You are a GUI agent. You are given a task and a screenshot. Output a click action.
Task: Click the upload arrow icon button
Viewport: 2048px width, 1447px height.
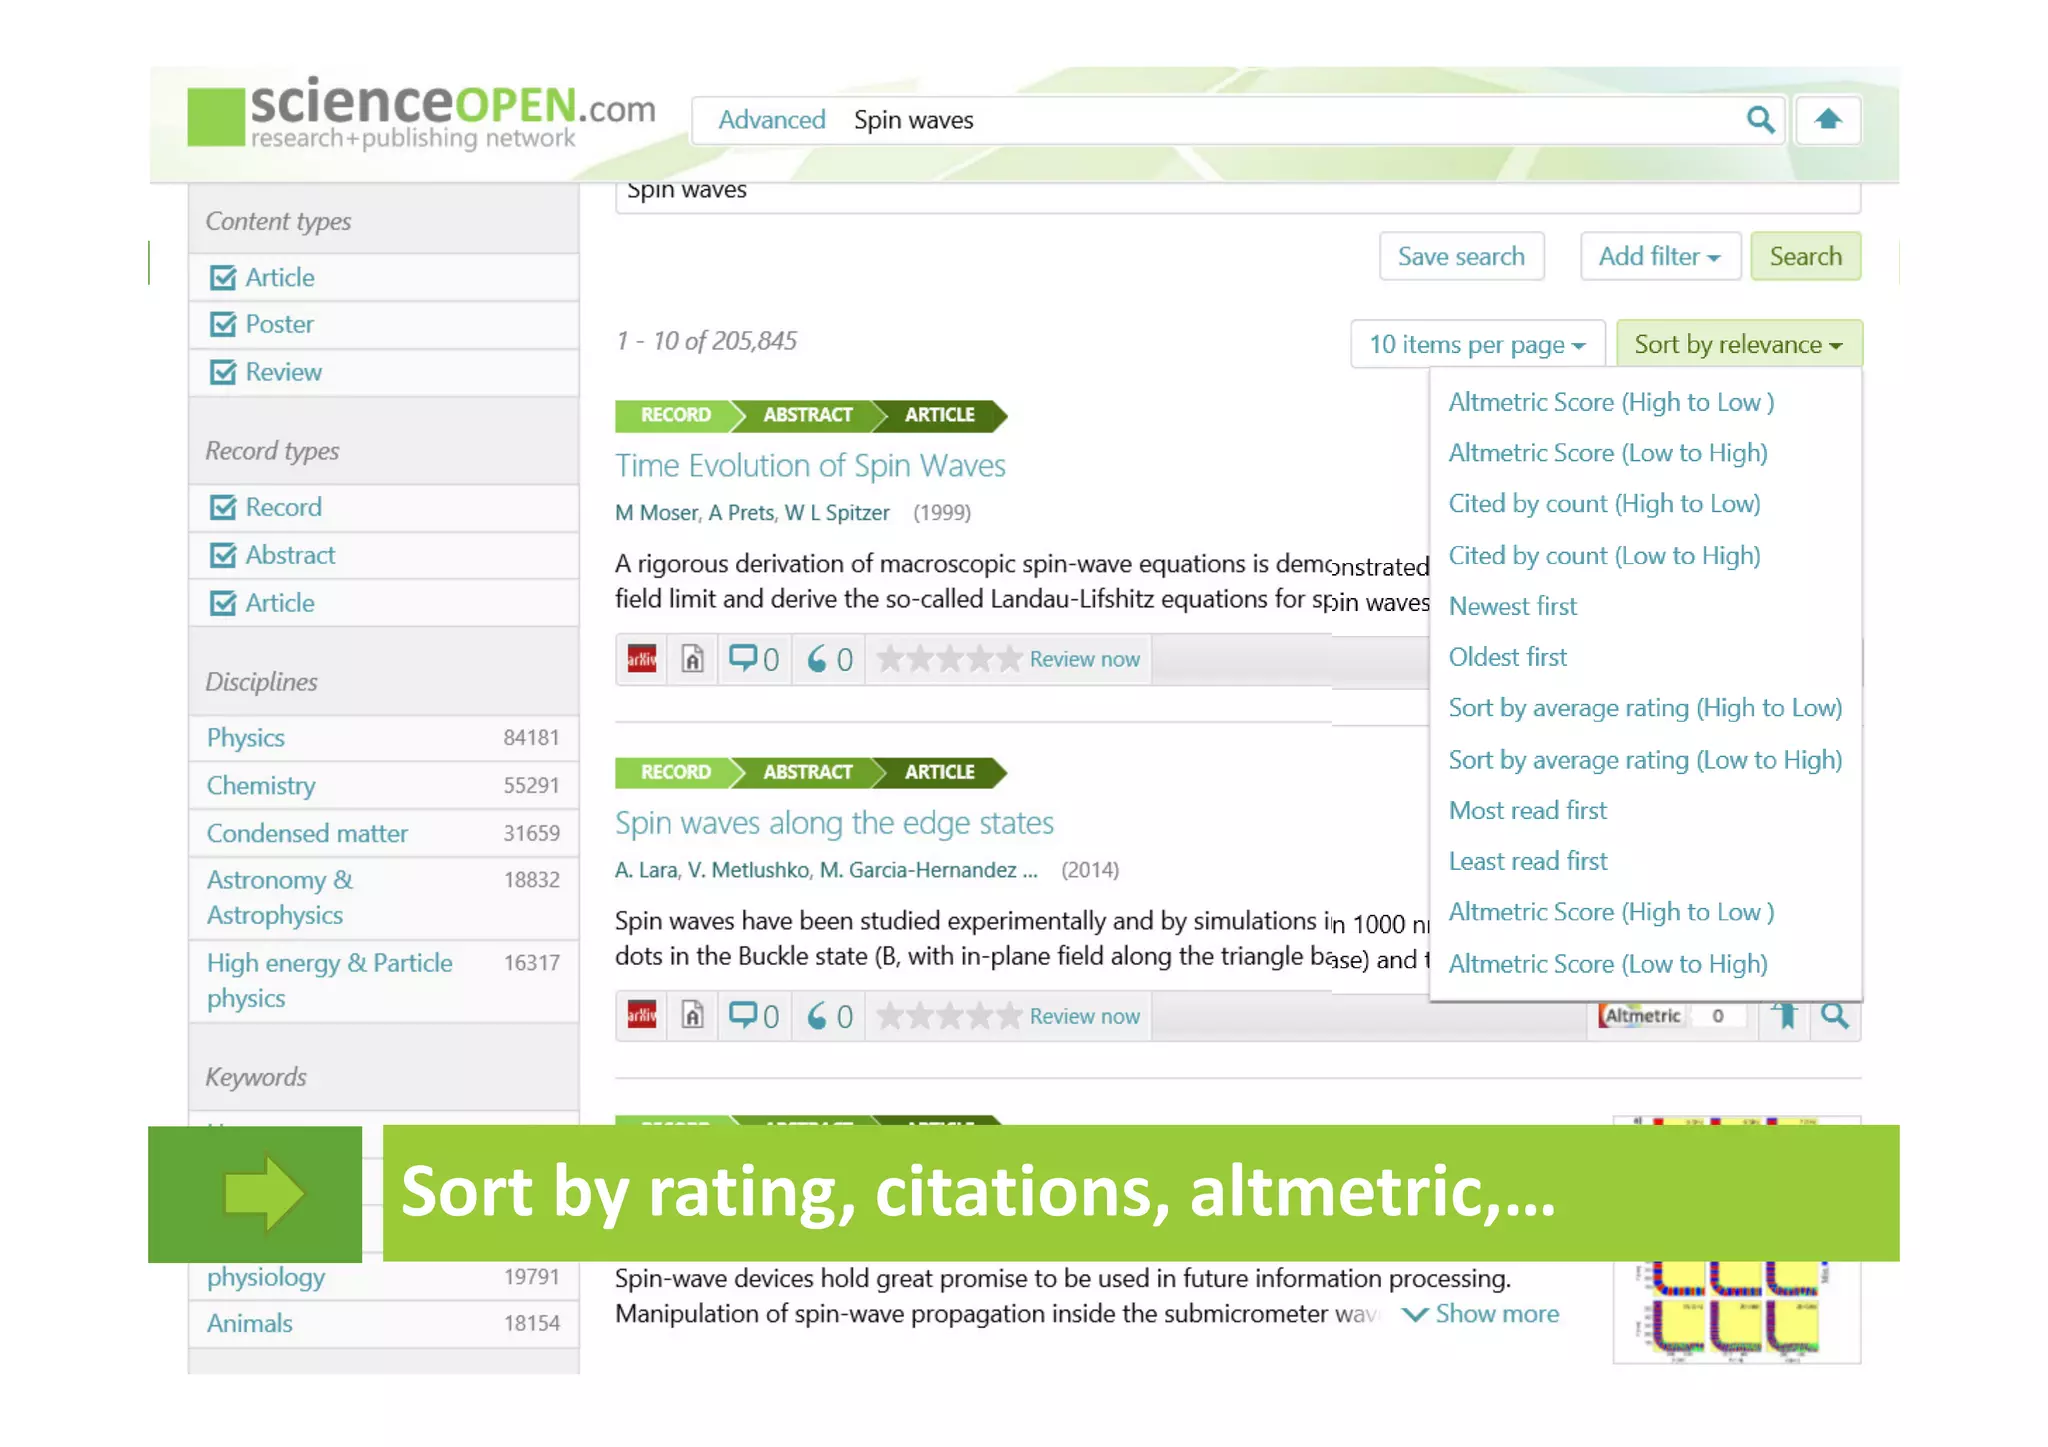point(1828,120)
